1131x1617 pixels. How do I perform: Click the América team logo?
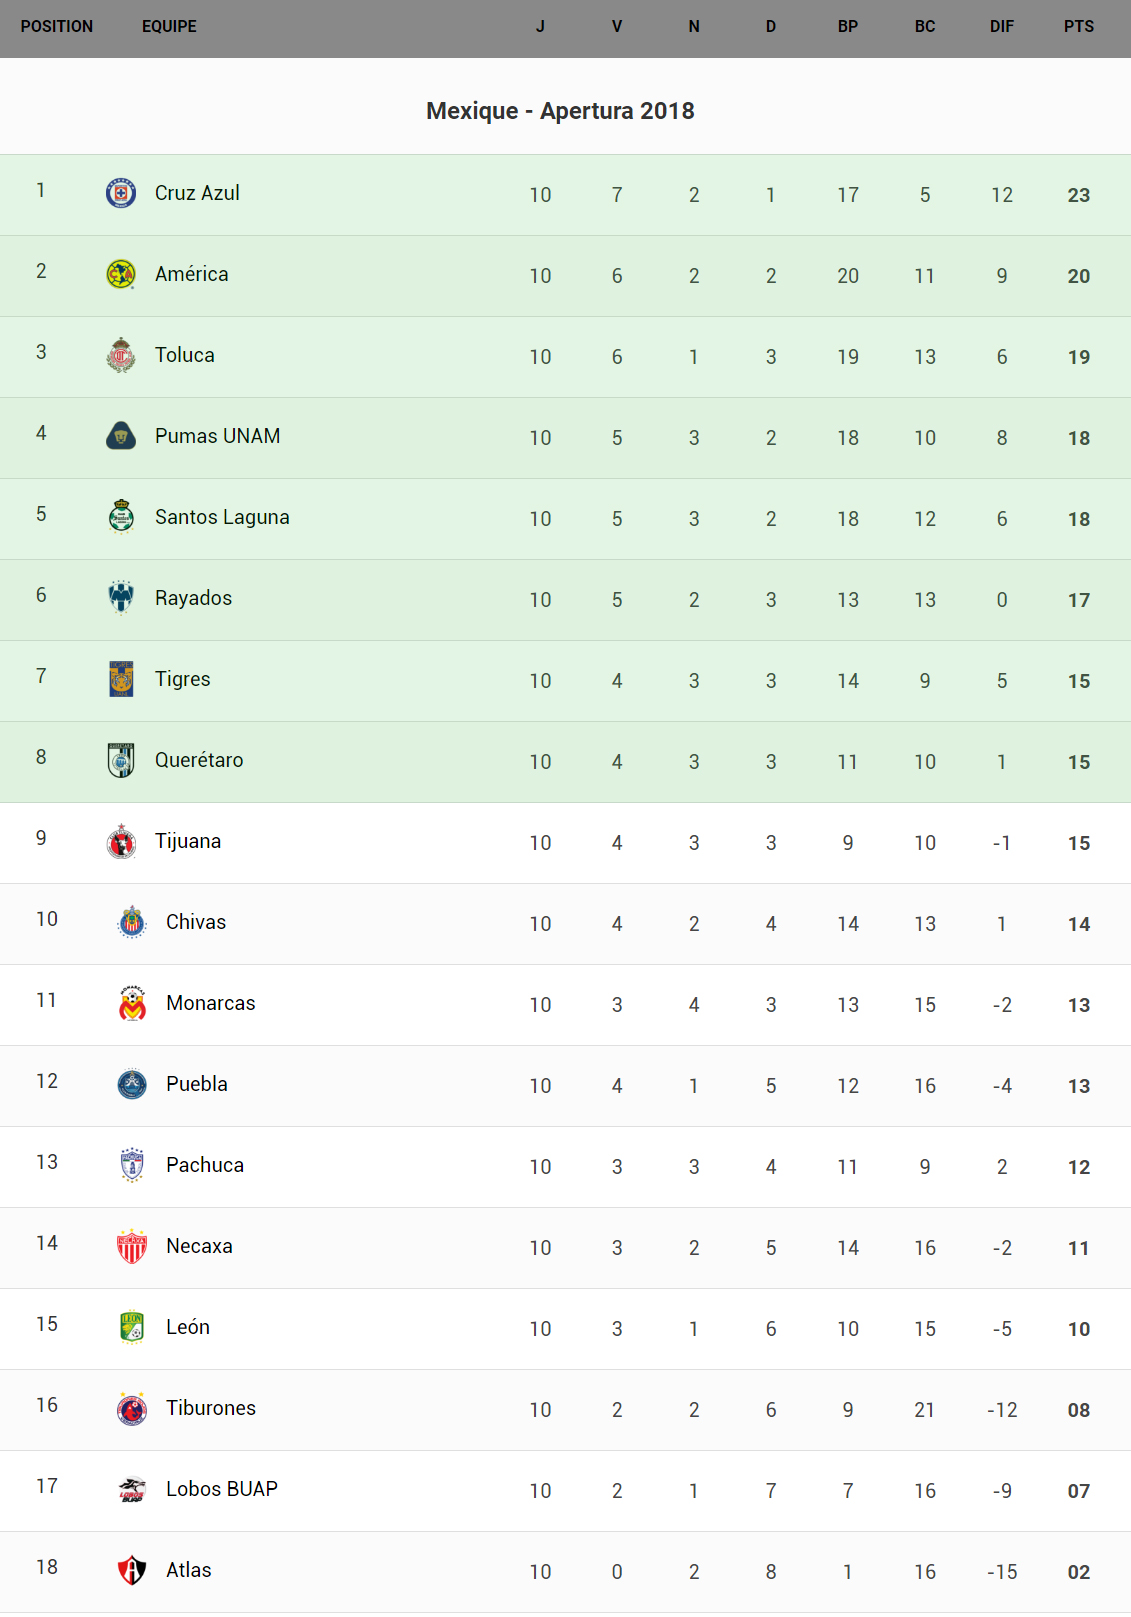(x=121, y=274)
